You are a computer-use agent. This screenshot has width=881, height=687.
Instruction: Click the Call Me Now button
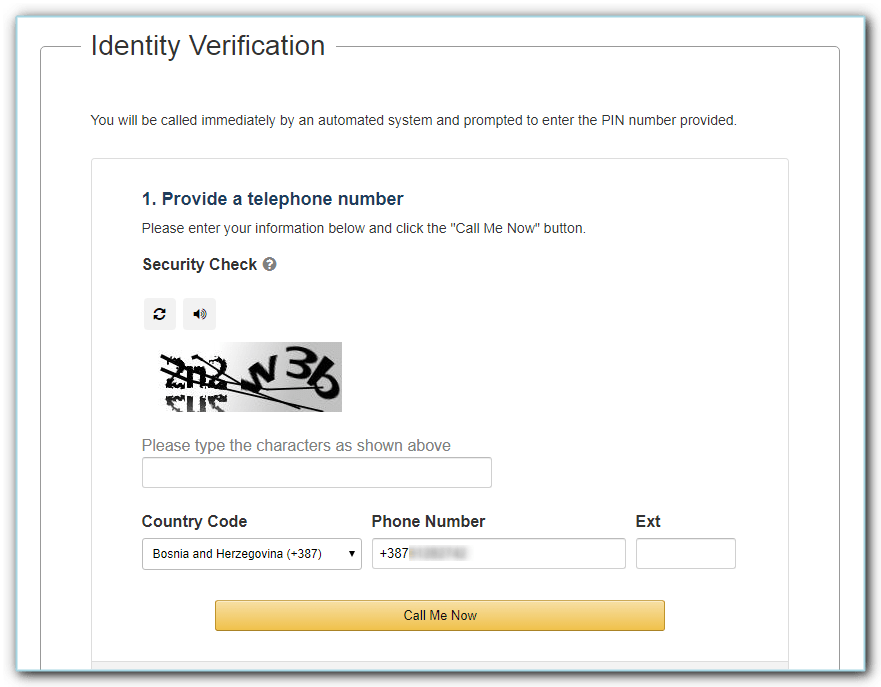(440, 616)
